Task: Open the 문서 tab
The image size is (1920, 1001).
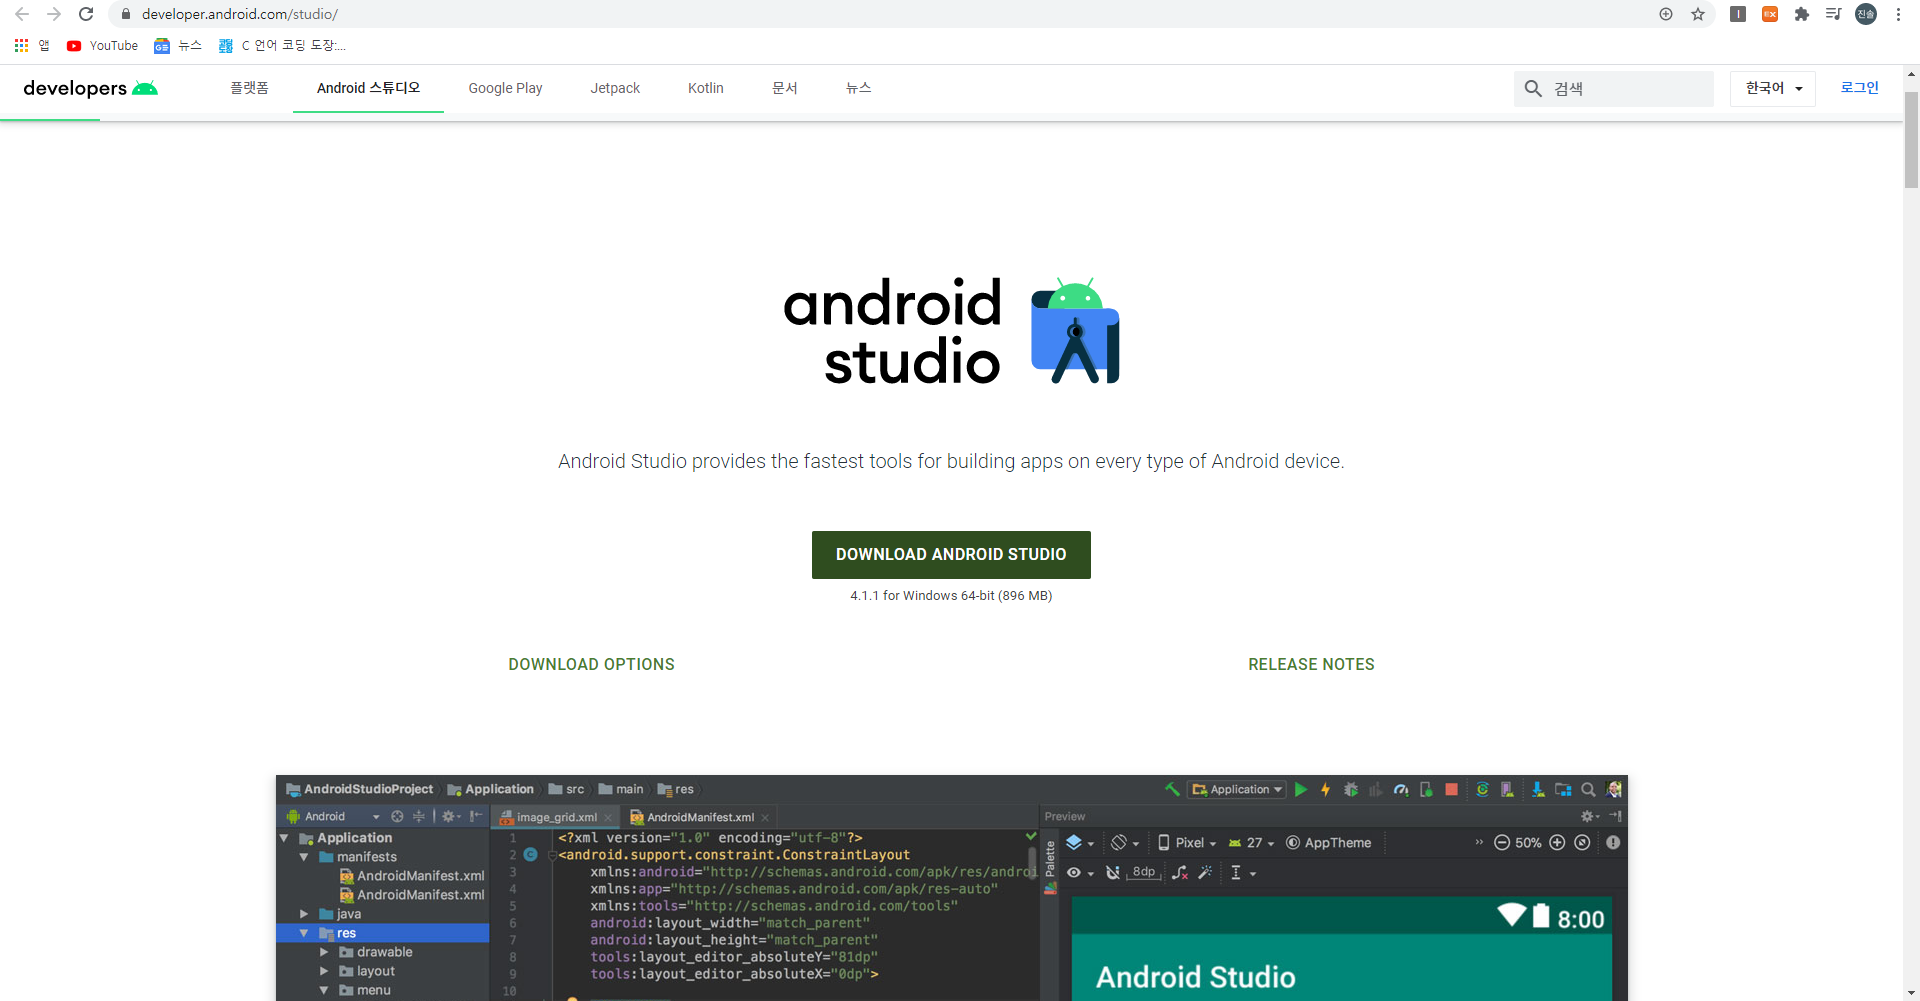Action: [785, 88]
